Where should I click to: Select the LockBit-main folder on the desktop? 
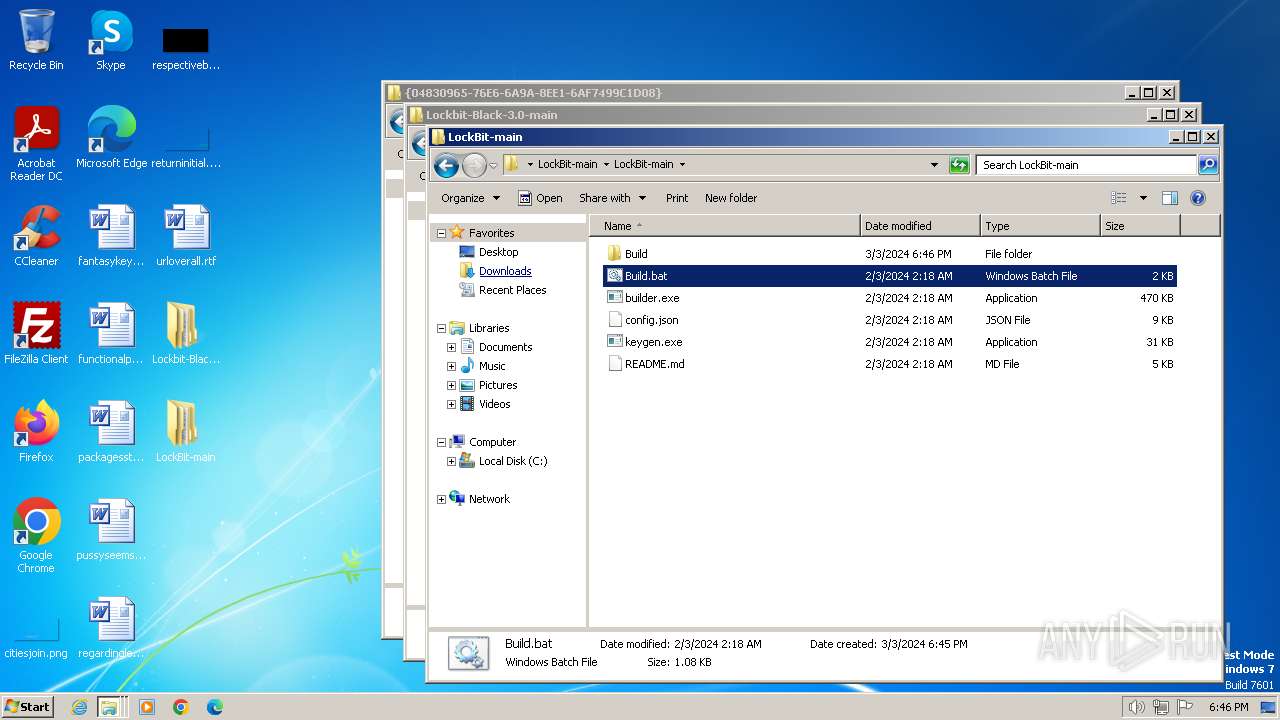click(186, 432)
